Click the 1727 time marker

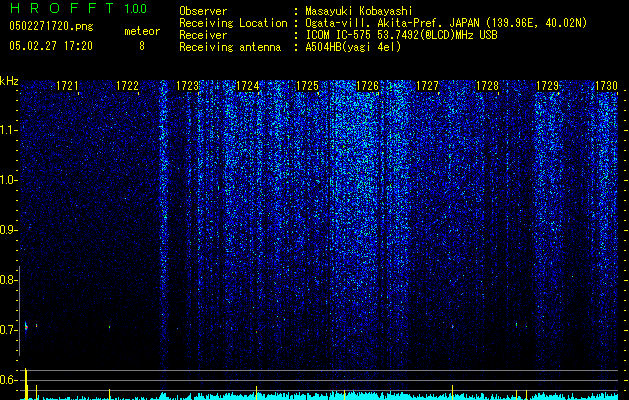coord(428,86)
